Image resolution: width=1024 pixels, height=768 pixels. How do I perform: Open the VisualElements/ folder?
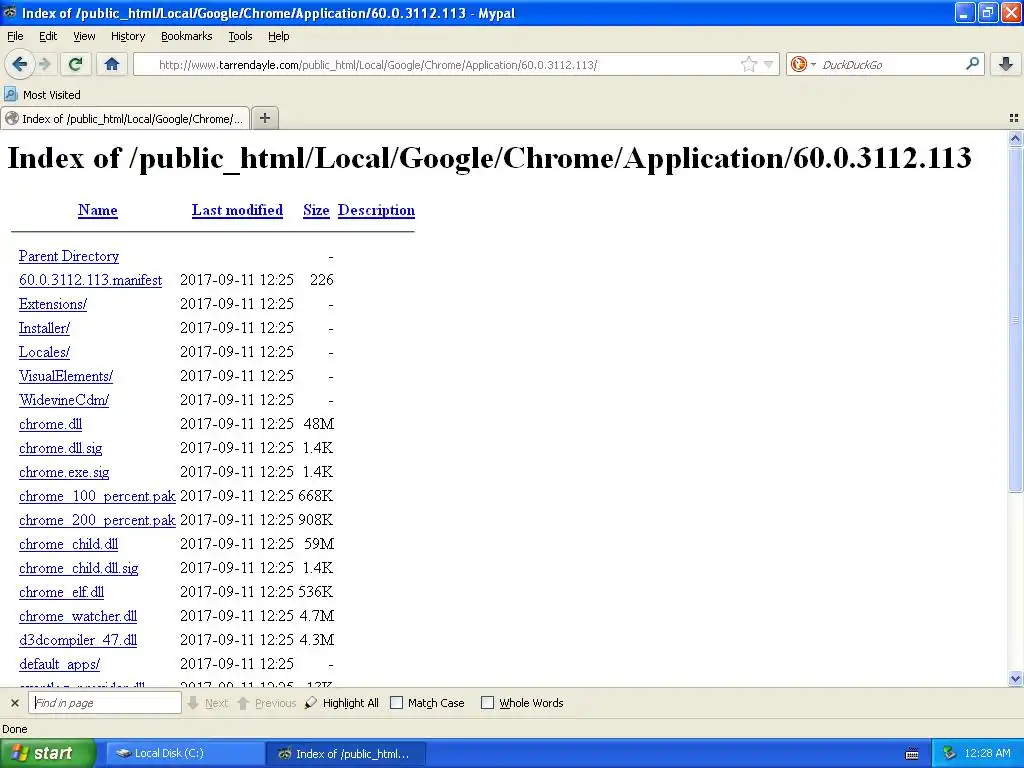pyautogui.click(x=66, y=376)
